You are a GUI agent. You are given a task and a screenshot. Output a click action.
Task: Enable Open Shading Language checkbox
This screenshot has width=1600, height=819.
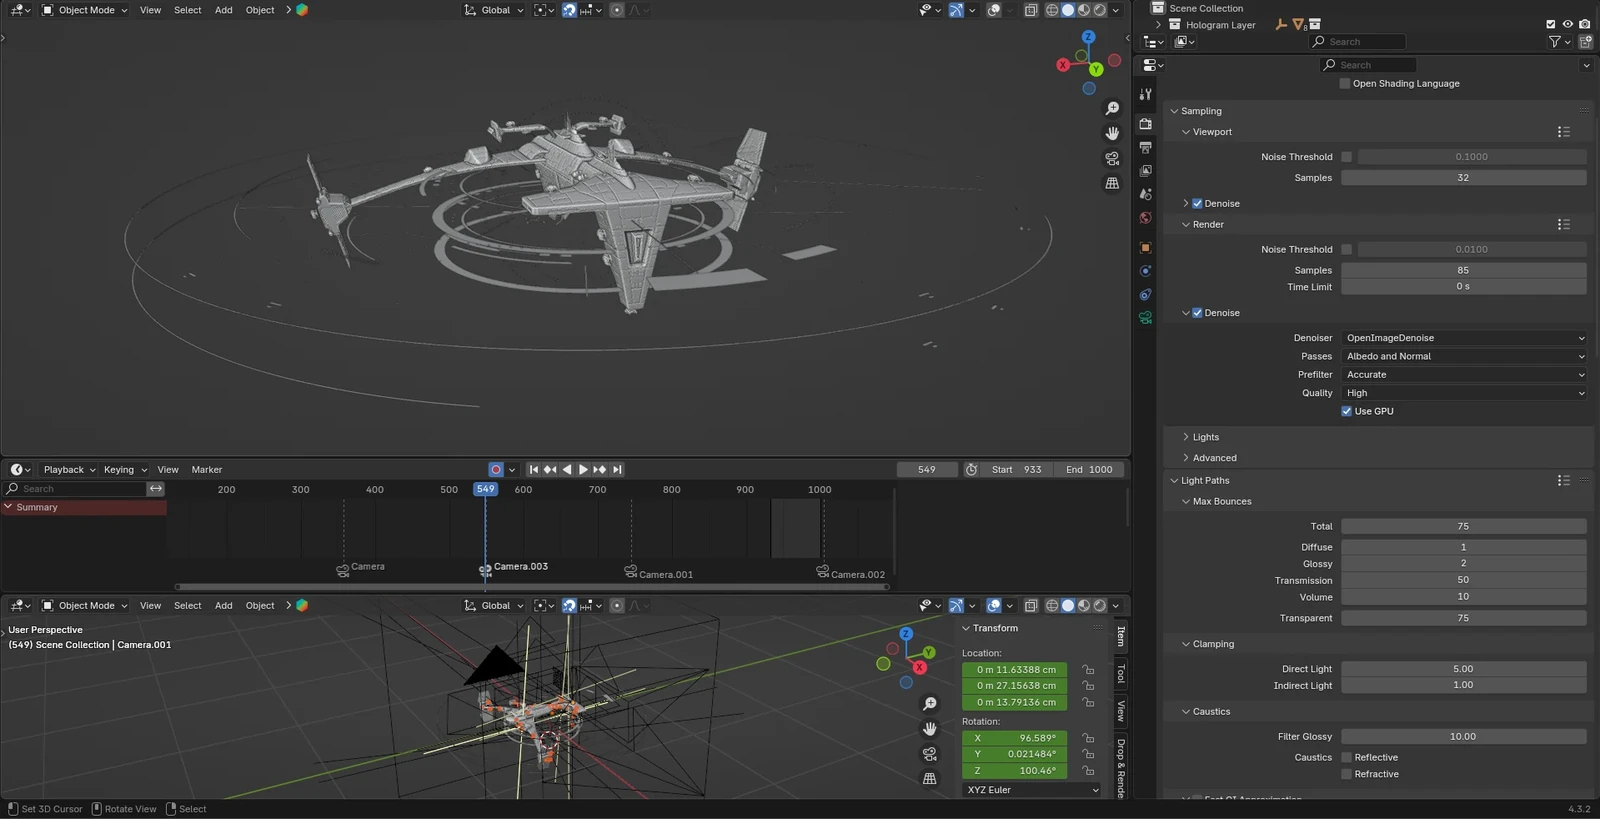tap(1345, 84)
